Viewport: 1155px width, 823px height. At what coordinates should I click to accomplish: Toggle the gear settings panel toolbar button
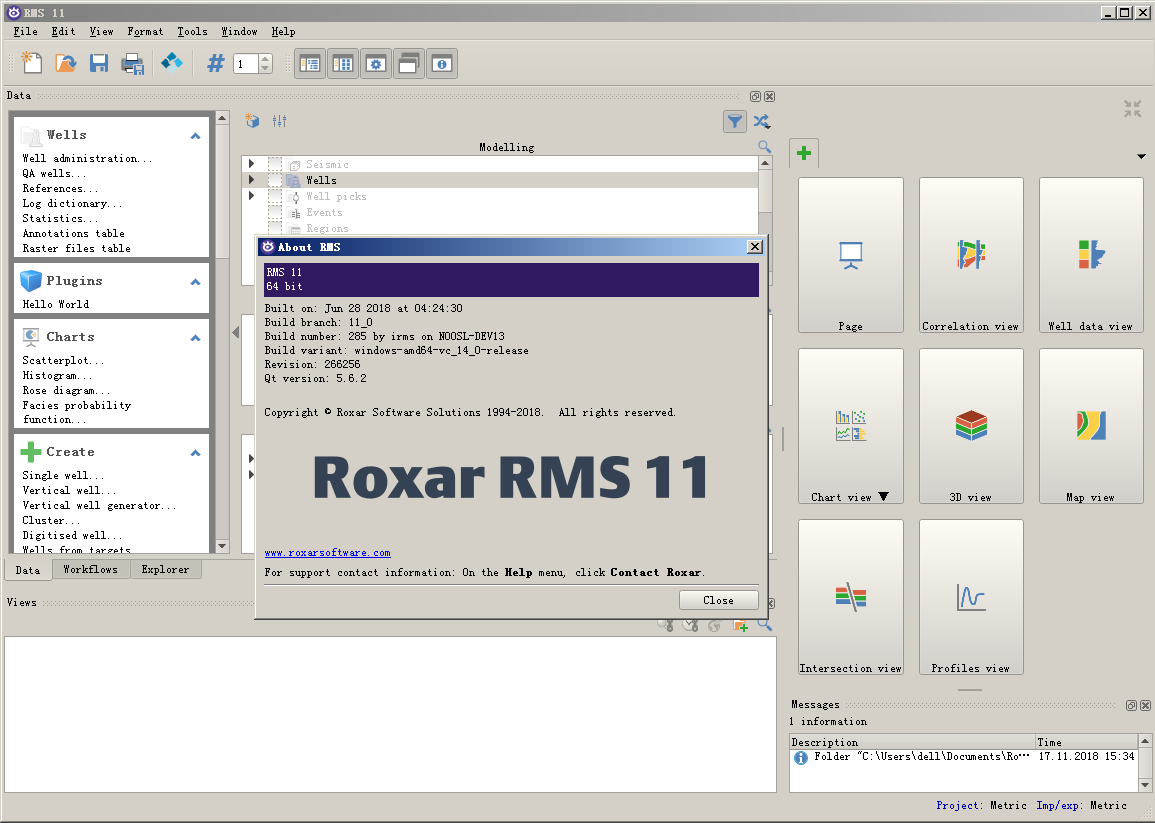coord(376,64)
